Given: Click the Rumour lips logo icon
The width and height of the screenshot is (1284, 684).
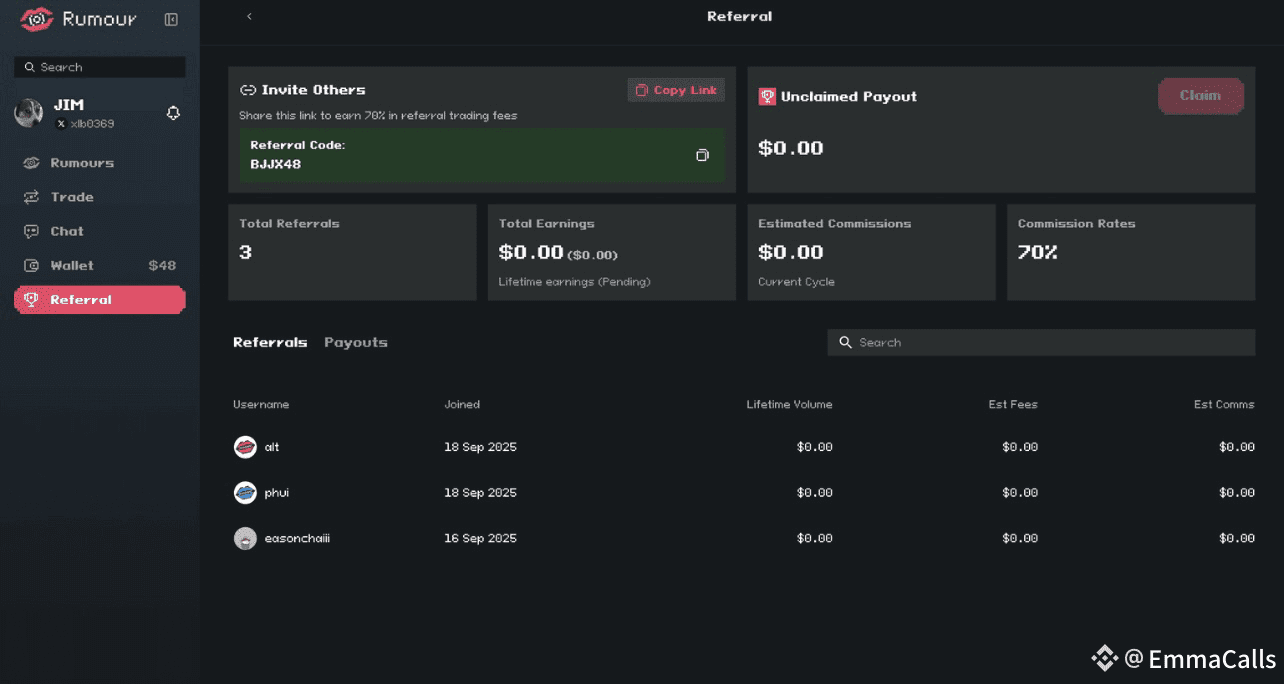Looking at the screenshot, I should pos(37,19).
